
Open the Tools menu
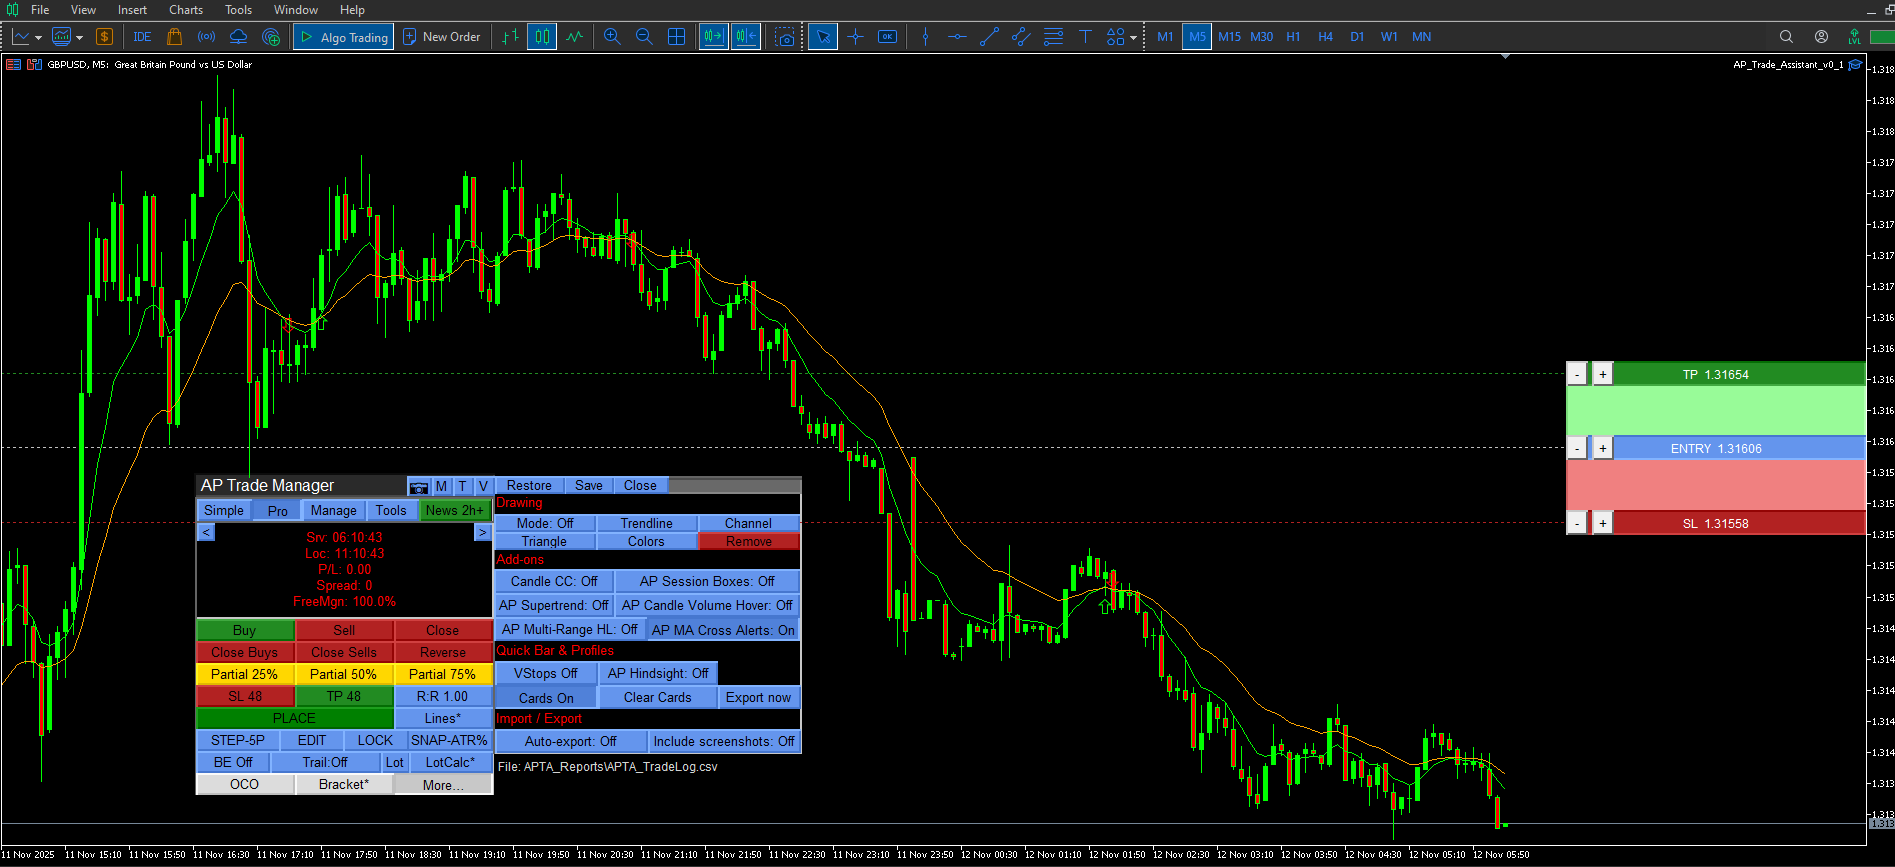click(x=239, y=10)
